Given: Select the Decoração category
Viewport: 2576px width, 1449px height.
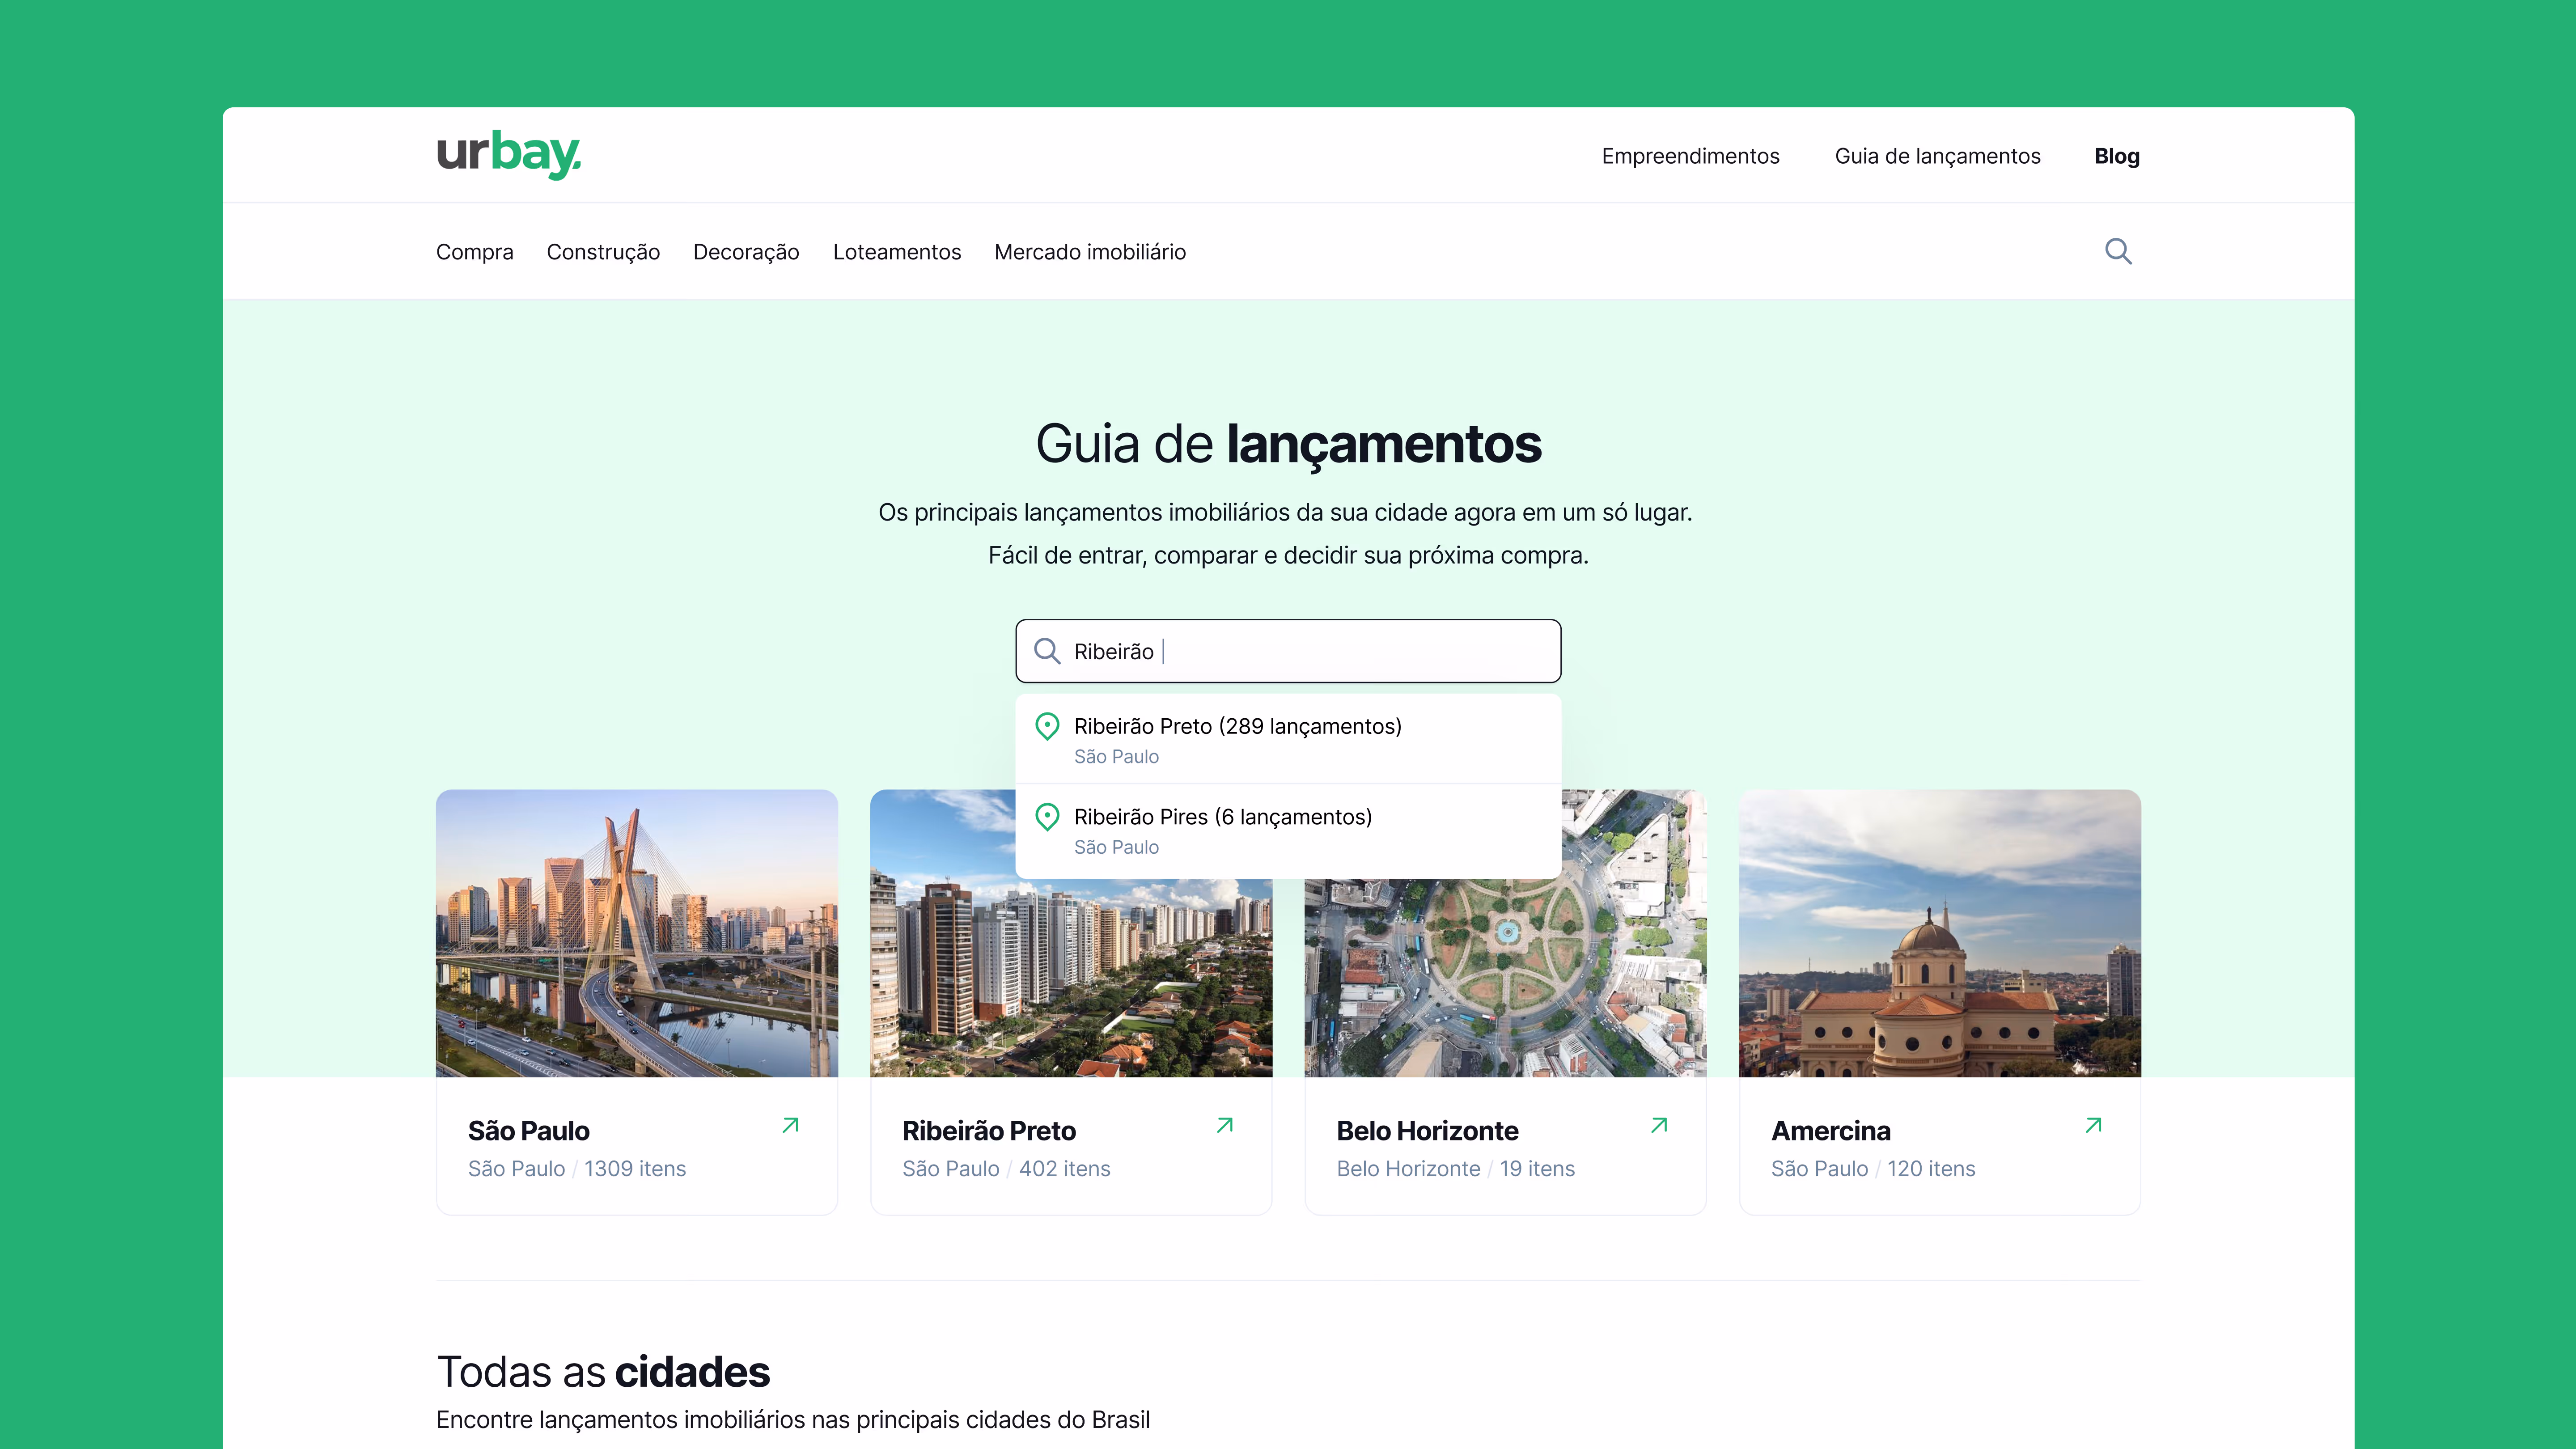Looking at the screenshot, I should (746, 252).
